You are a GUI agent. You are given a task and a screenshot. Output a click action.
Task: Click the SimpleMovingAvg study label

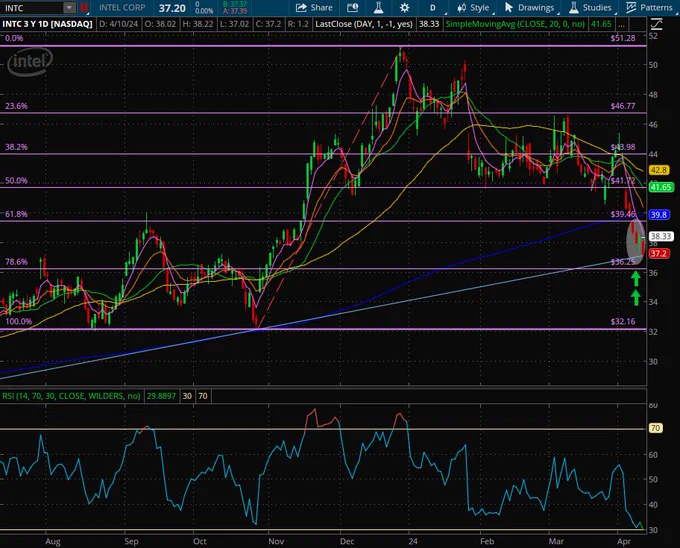515,24
